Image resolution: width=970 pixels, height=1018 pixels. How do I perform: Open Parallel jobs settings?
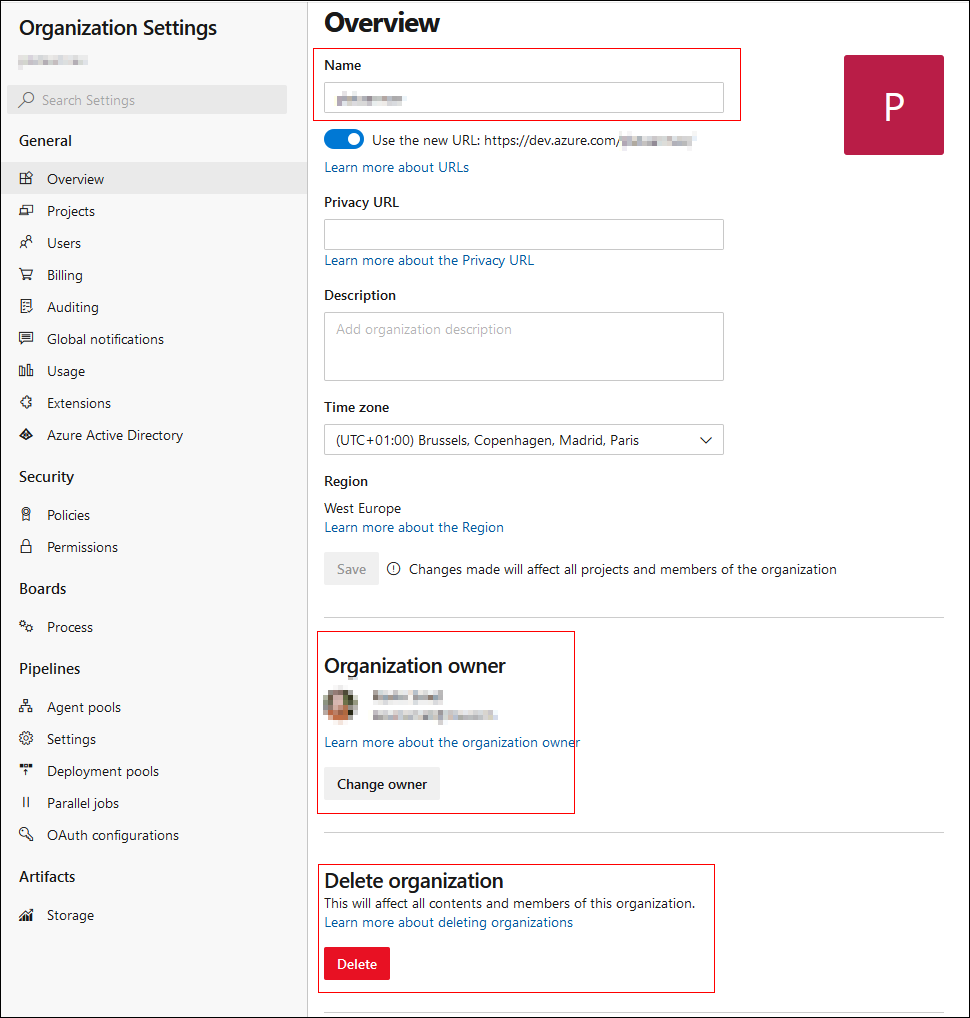pyautogui.click(x=154, y=802)
